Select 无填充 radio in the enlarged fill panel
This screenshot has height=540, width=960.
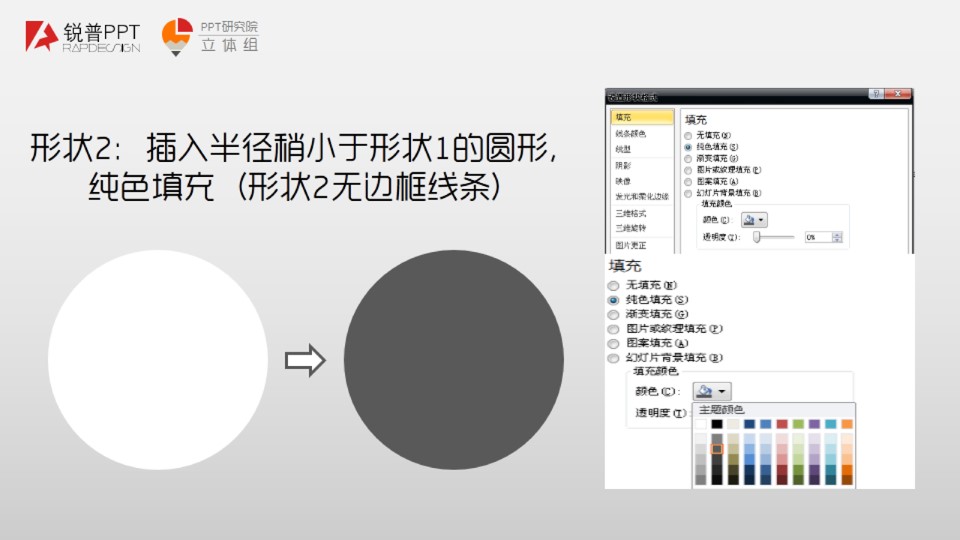pos(614,285)
